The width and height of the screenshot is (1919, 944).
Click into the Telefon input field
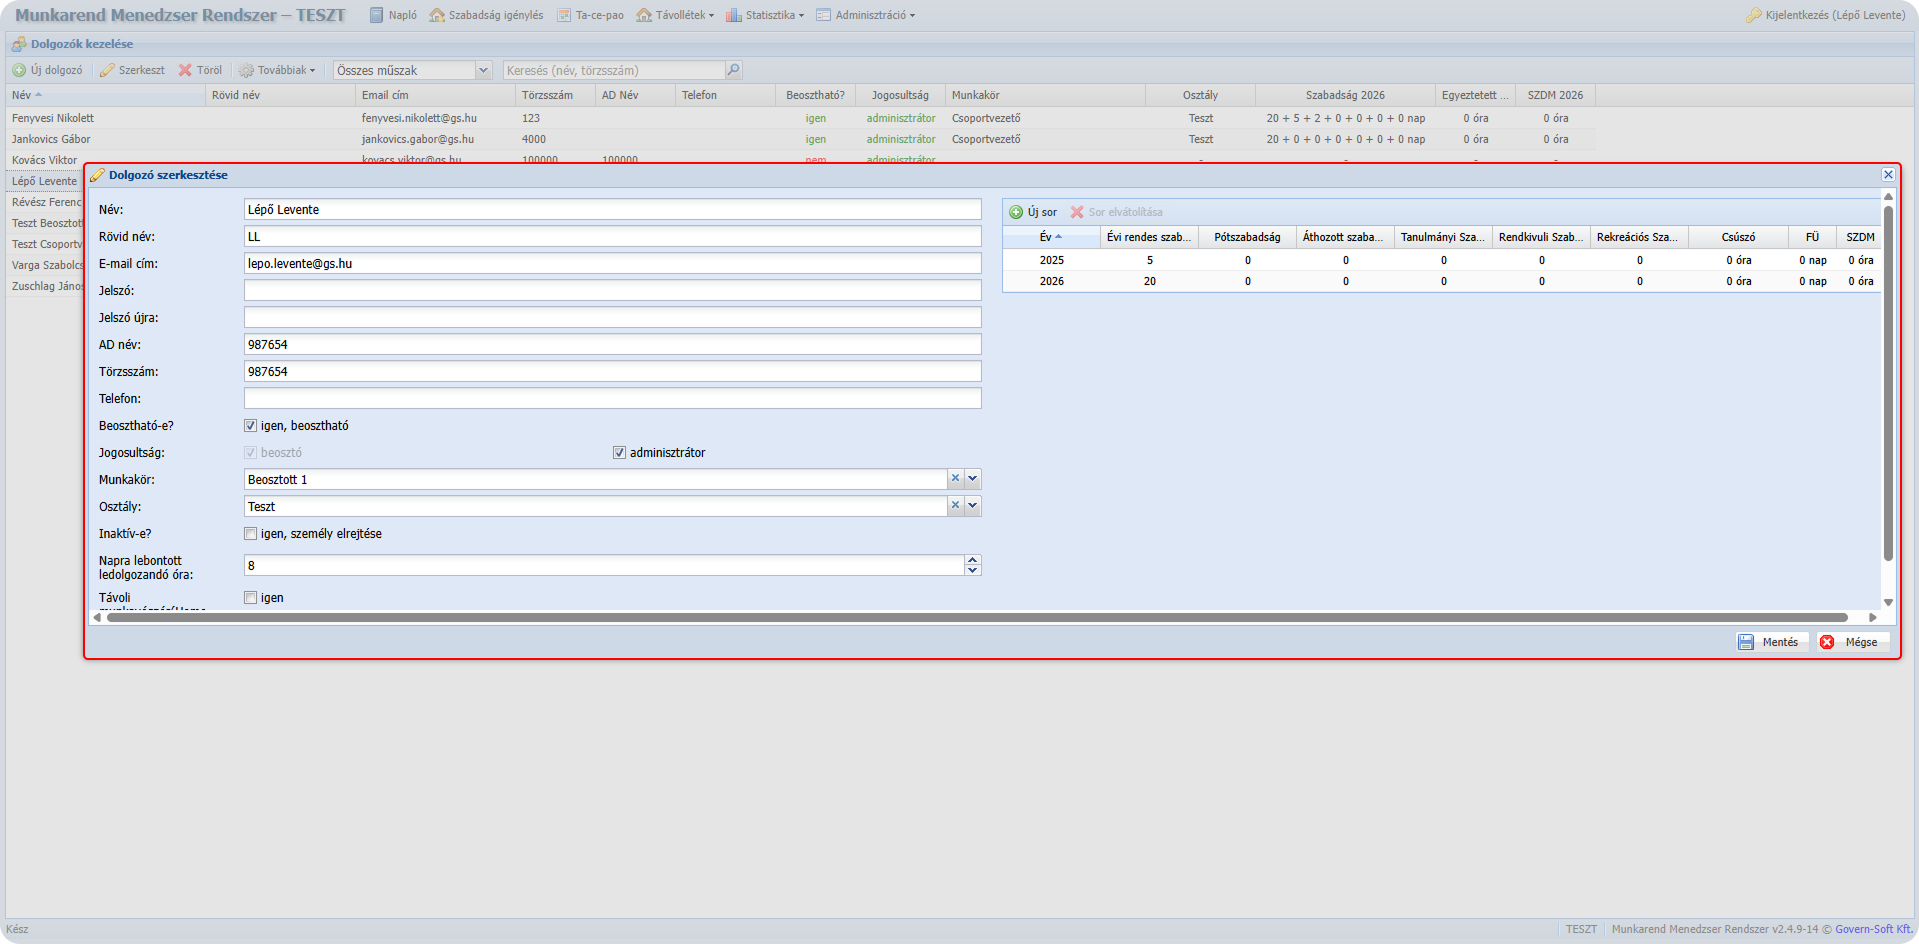coord(612,399)
